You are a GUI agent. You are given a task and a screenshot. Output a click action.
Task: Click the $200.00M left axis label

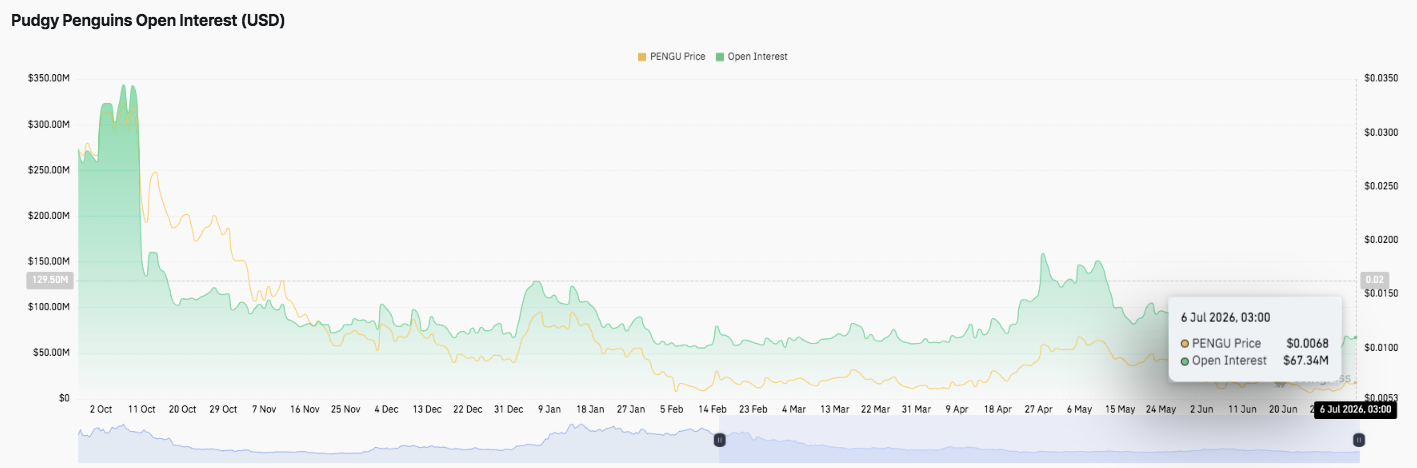(x=49, y=216)
